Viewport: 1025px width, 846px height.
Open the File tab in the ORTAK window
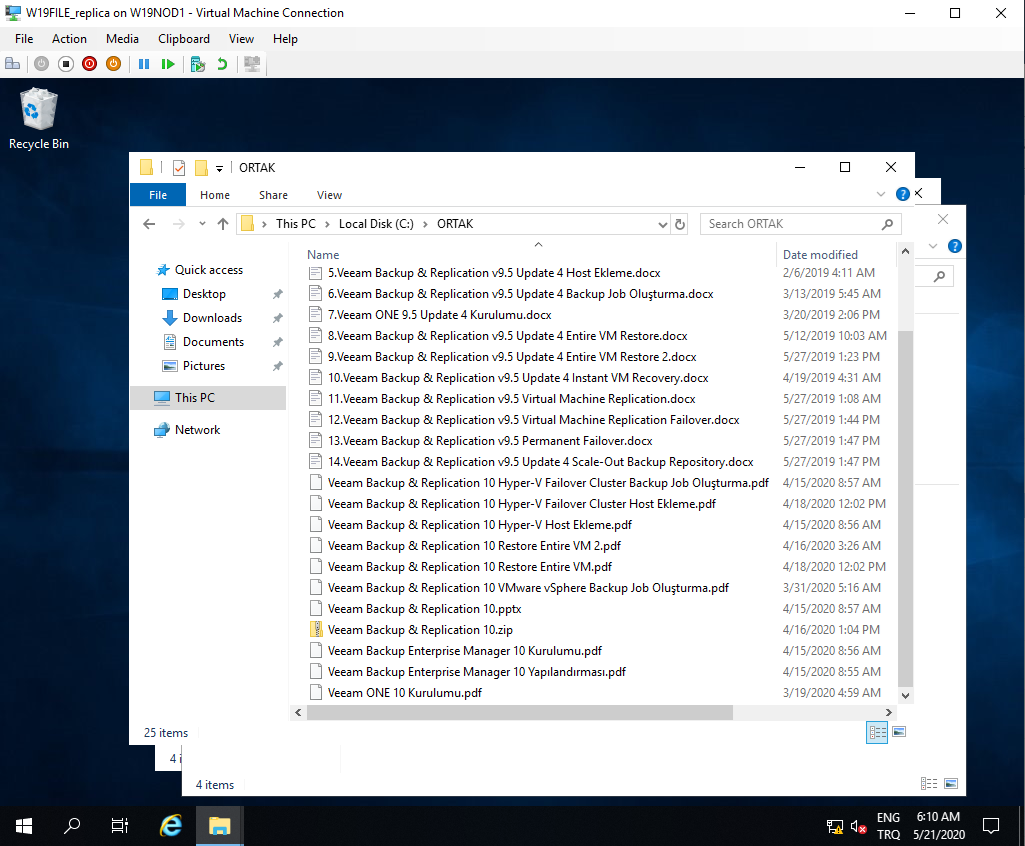(158, 195)
